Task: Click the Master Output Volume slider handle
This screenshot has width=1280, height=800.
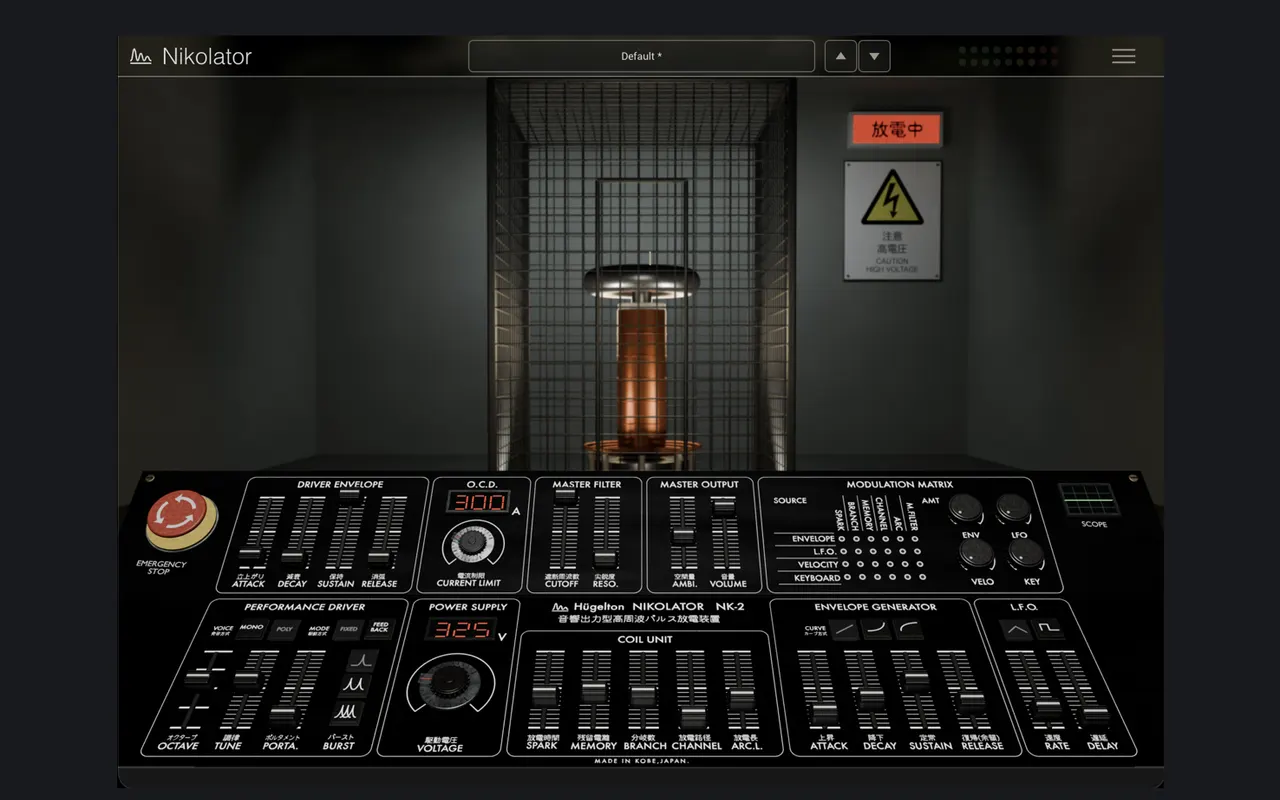Action: pyautogui.click(x=723, y=506)
